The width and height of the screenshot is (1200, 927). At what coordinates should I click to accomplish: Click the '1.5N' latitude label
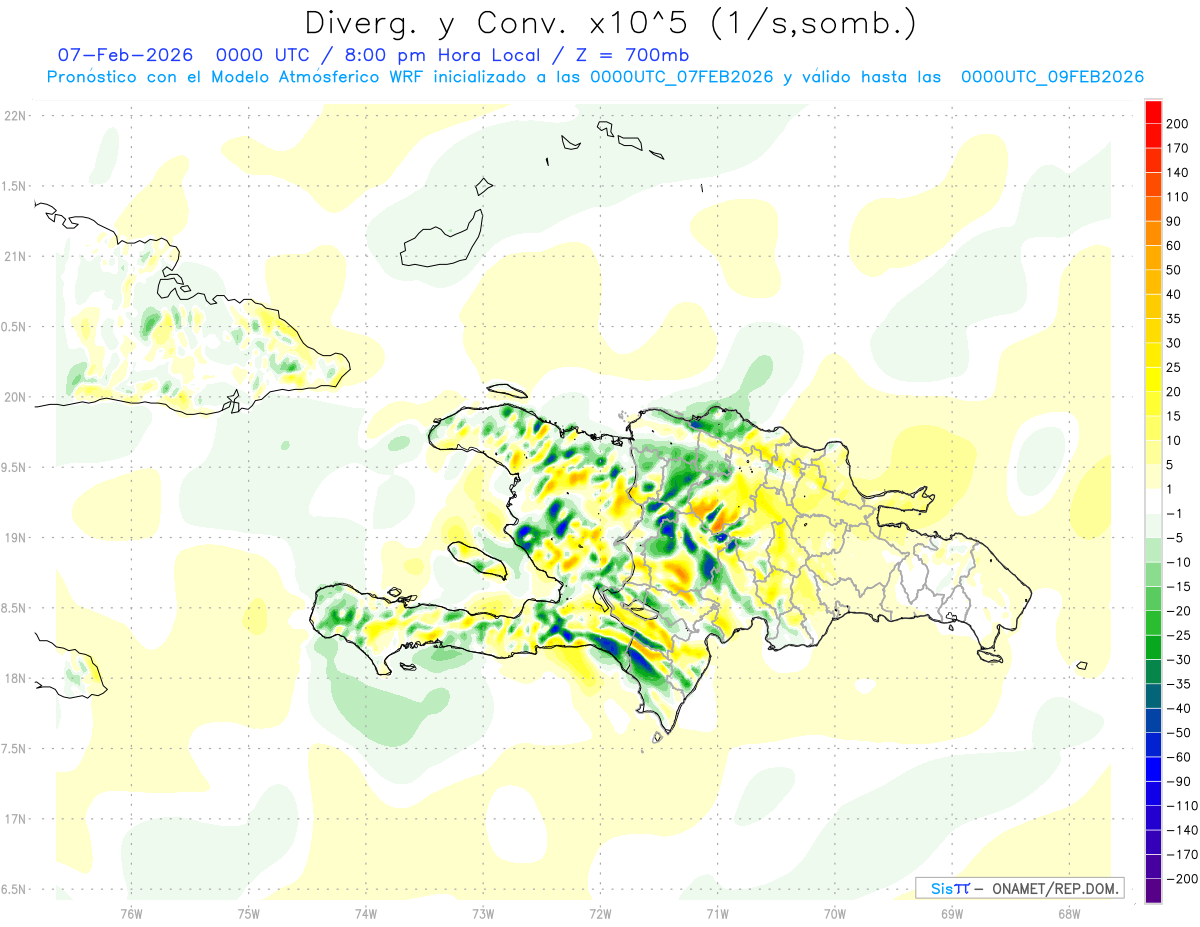(x=15, y=186)
